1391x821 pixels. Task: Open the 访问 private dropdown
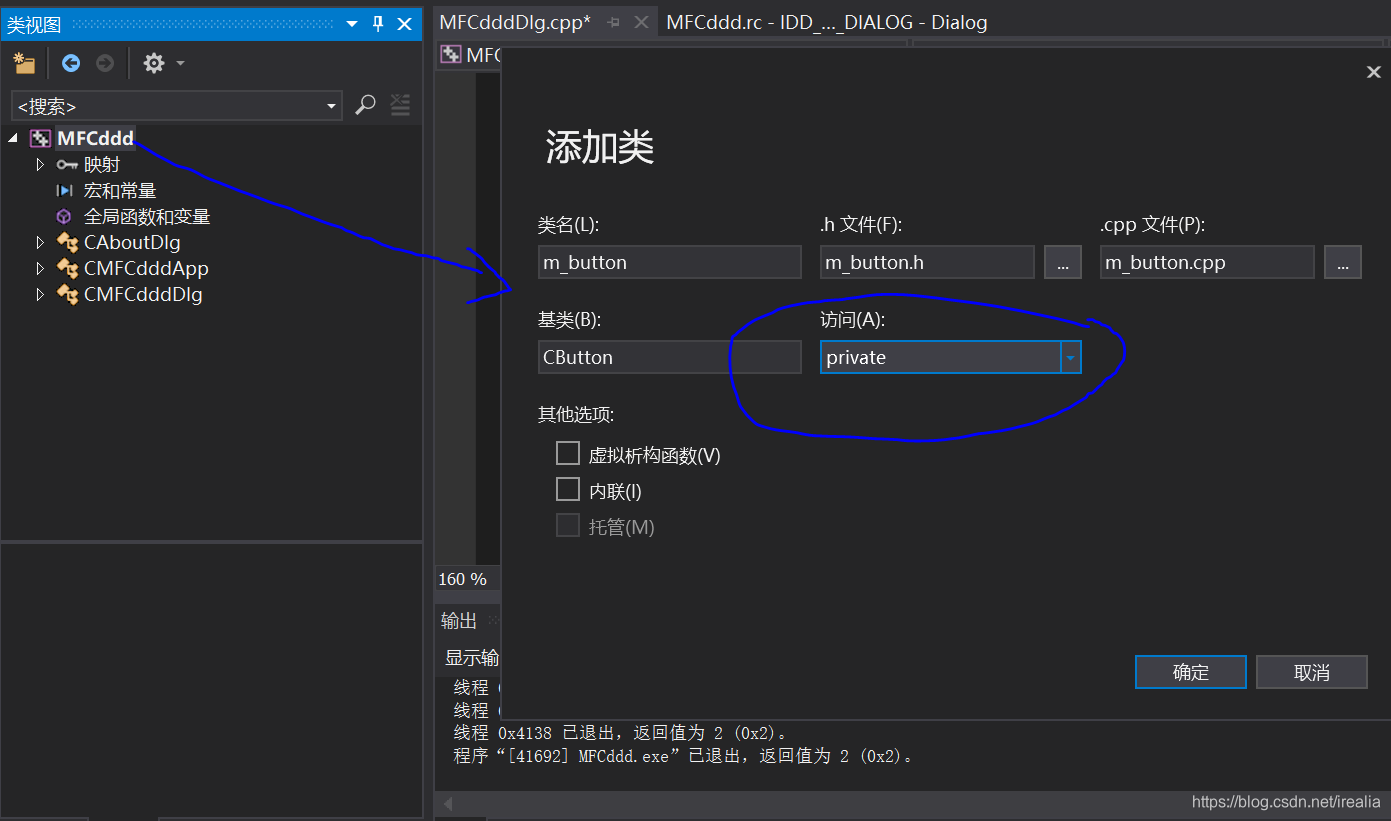(x=1070, y=357)
